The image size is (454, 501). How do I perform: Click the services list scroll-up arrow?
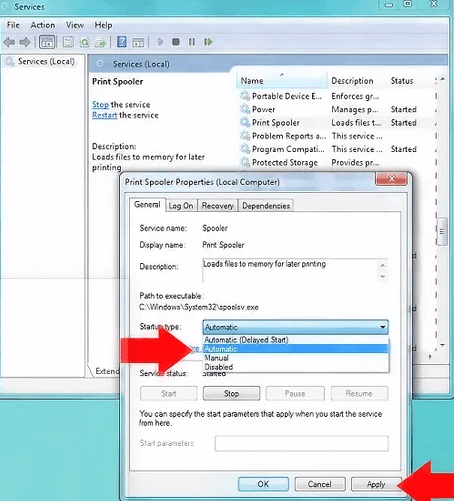click(x=442, y=79)
